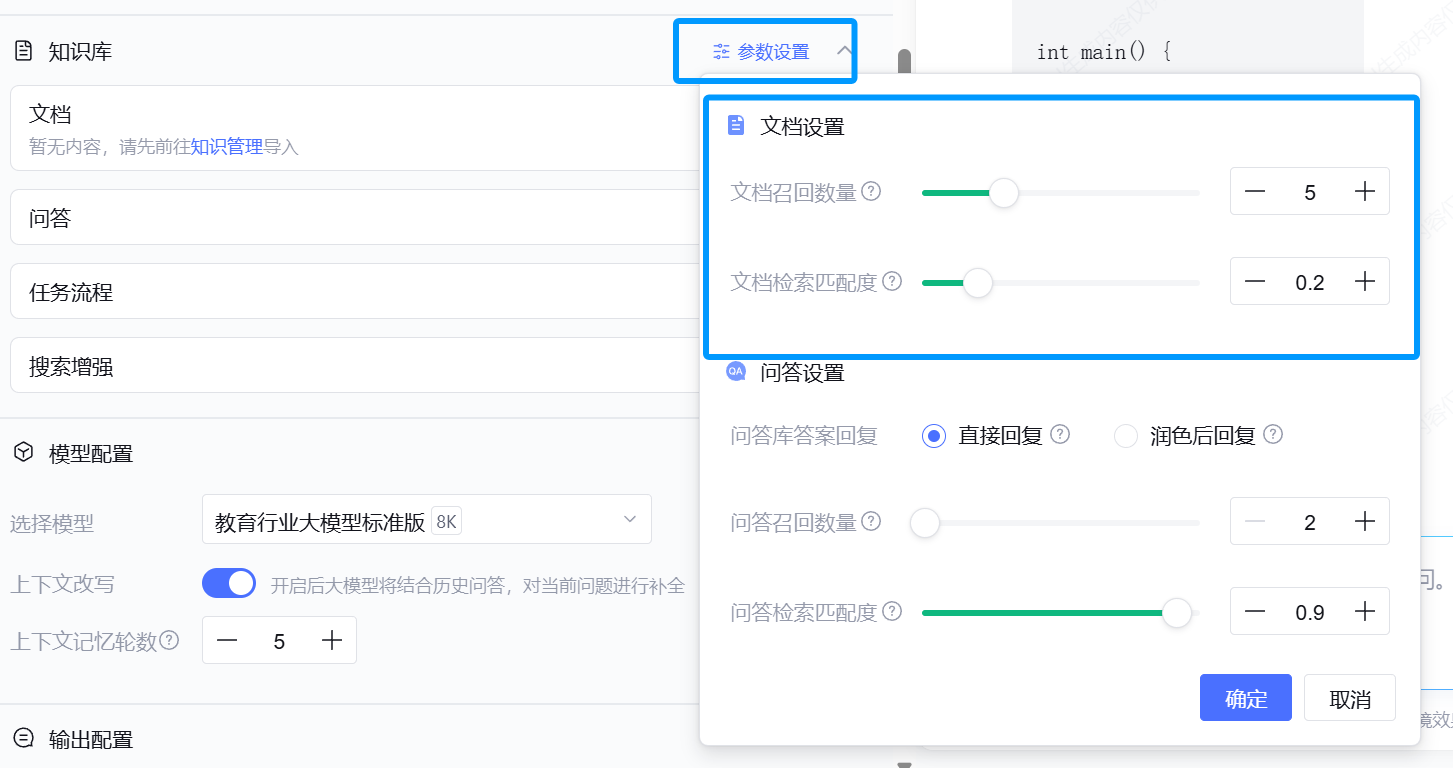The image size is (1453, 768).
Task: Open the 知识管理 link
Action: (227, 147)
